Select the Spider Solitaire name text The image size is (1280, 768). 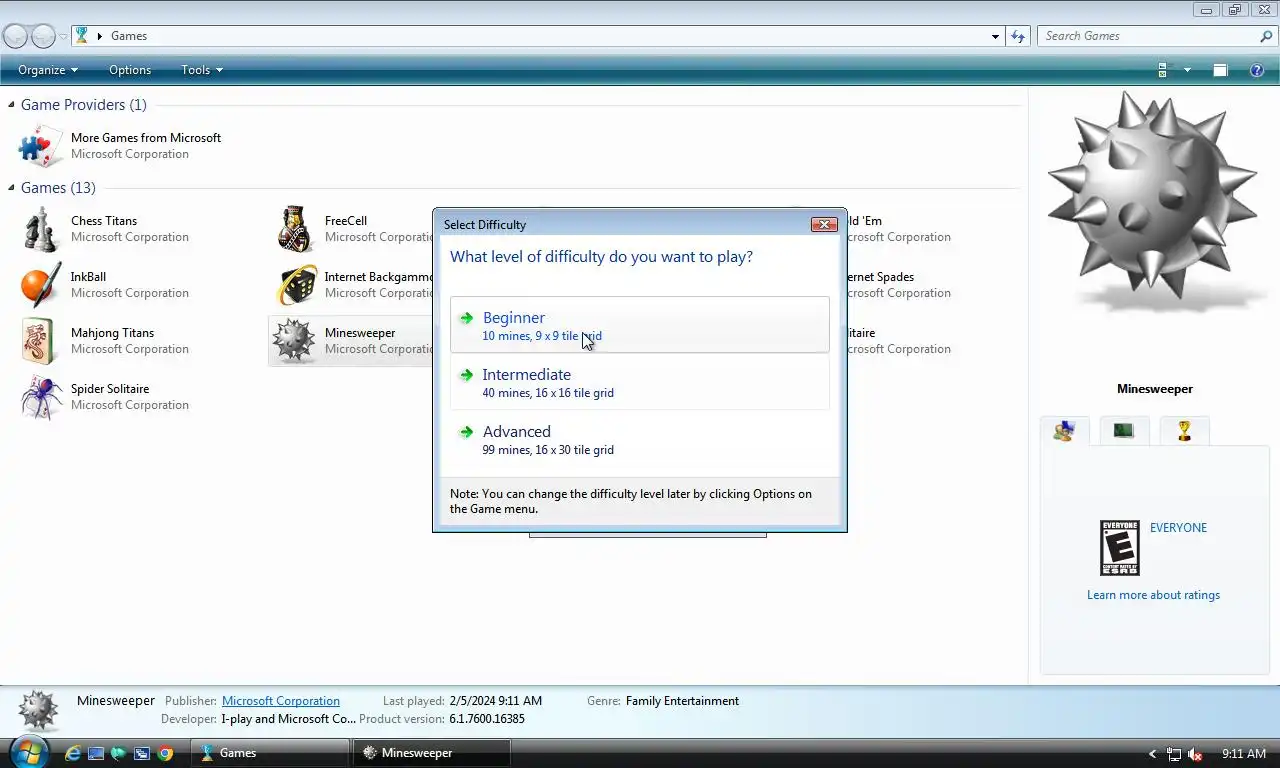(x=110, y=389)
